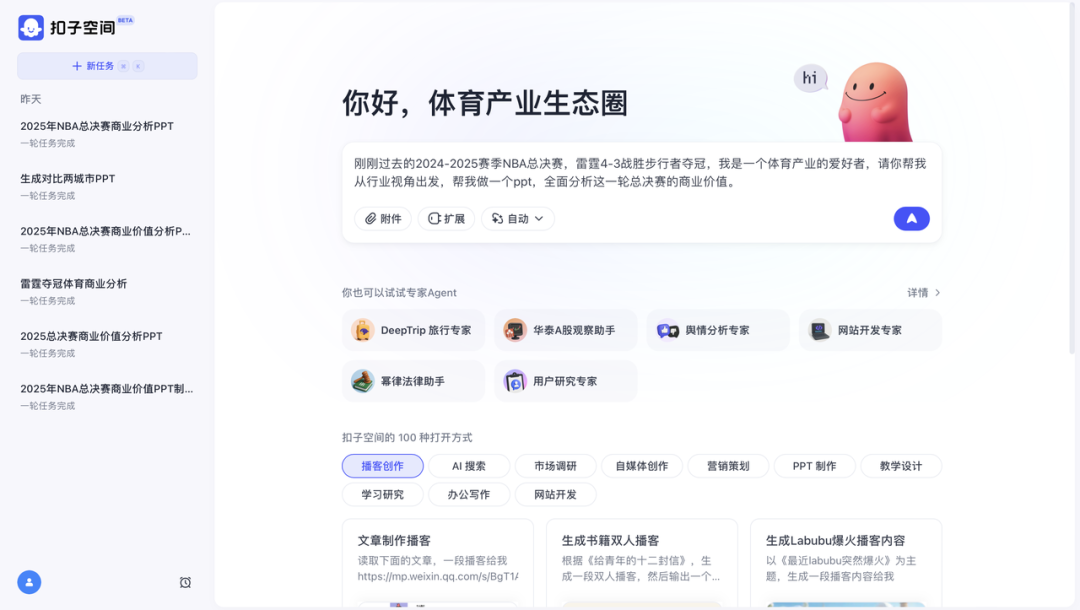Choose the 舆情分析专家 agent

pyautogui.click(x=718, y=330)
